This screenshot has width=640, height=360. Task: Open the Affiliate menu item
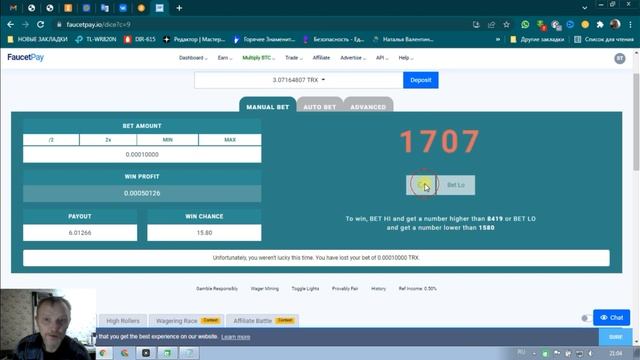[x=321, y=58]
